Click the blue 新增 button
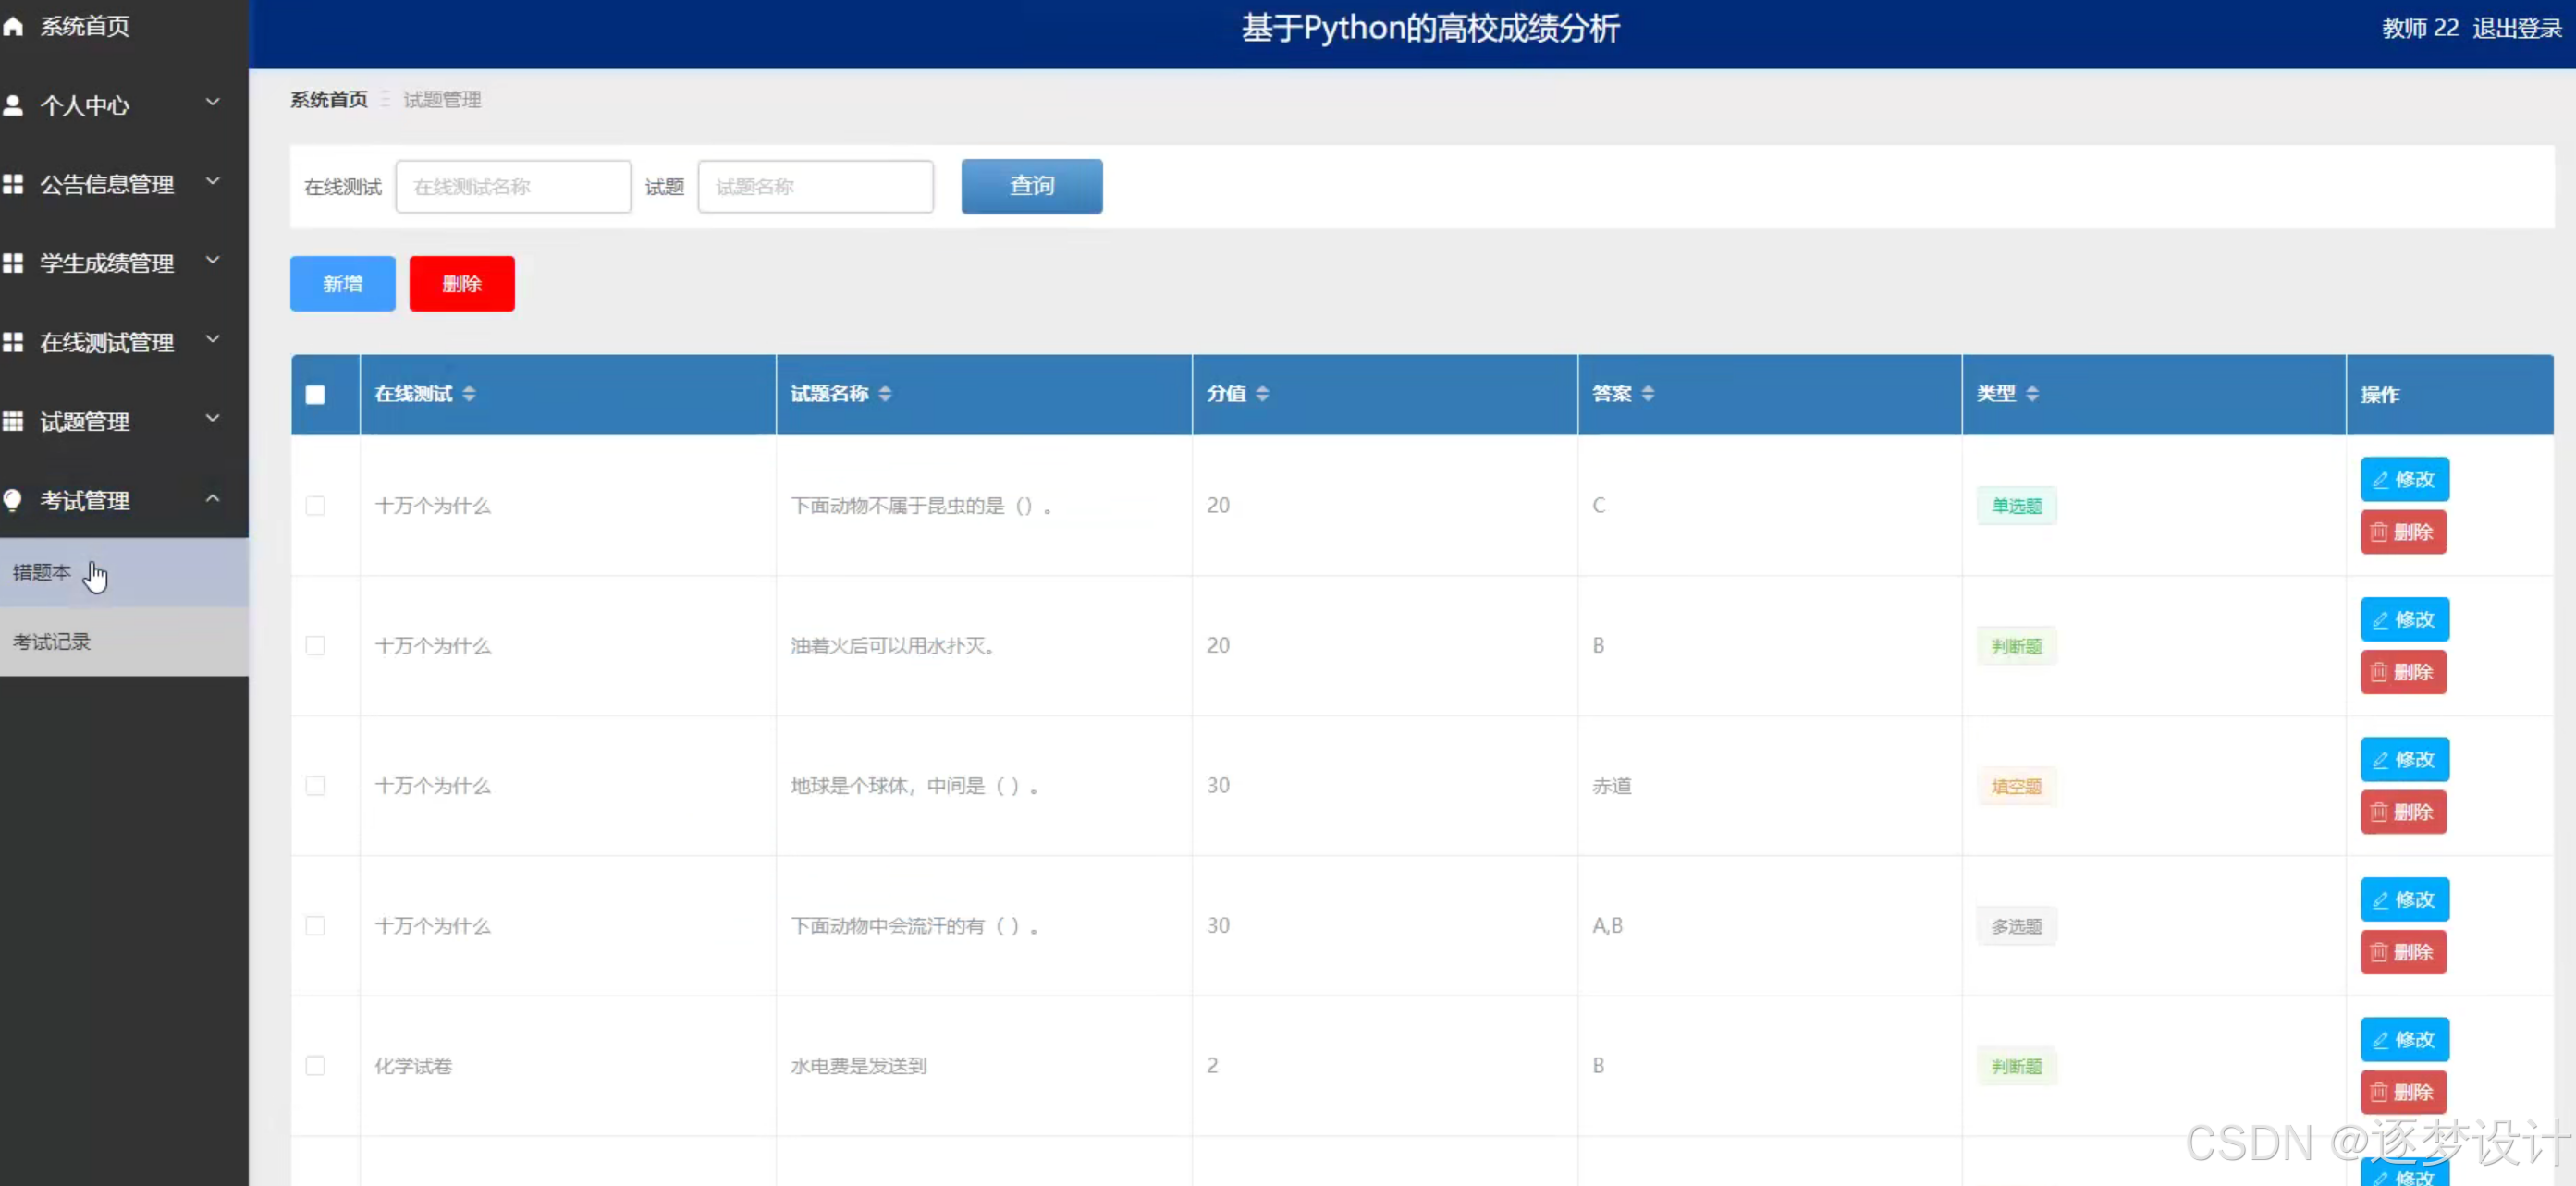The image size is (2576, 1186). pyautogui.click(x=343, y=284)
